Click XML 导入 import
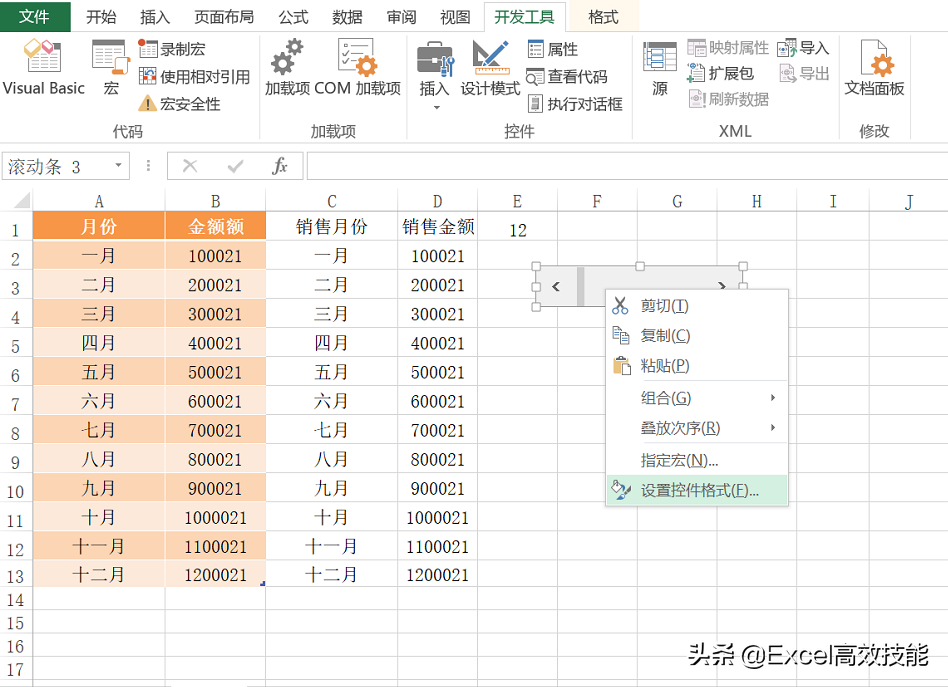This screenshot has height=687, width=948. tap(803, 47)
